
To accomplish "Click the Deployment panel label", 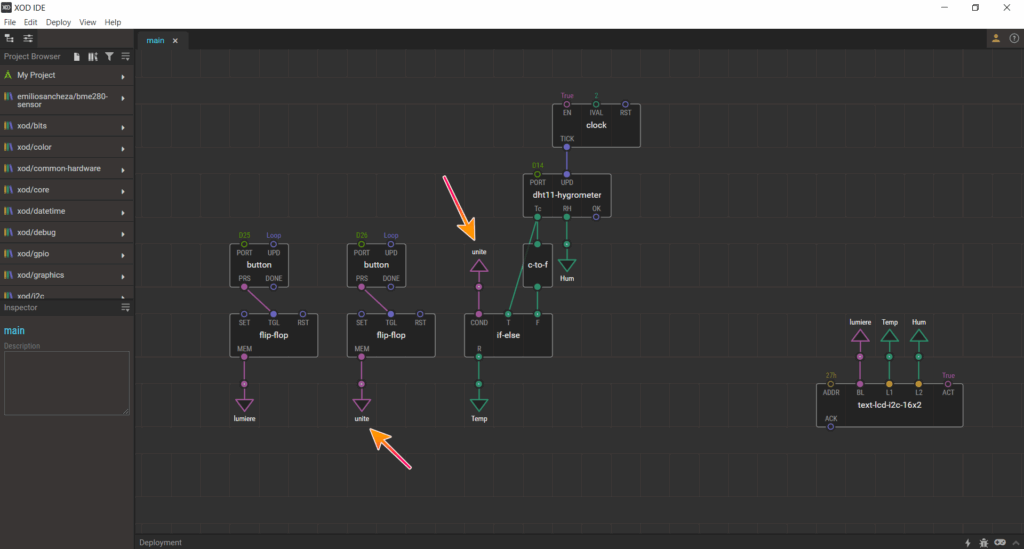I will point(160,542).
